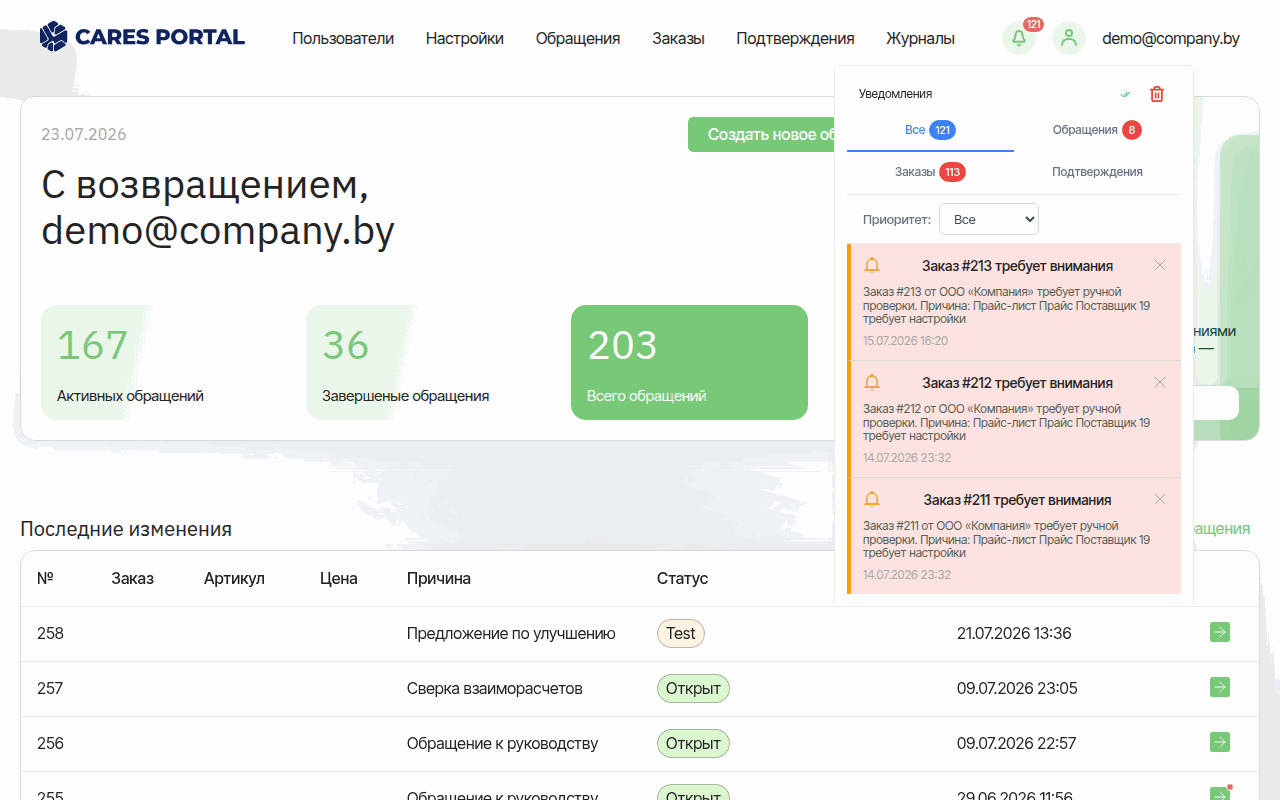Screen dimensions: 1280x800
Task: Click the Предложение по улучшению reason
Action: click(x=511, y=633)
